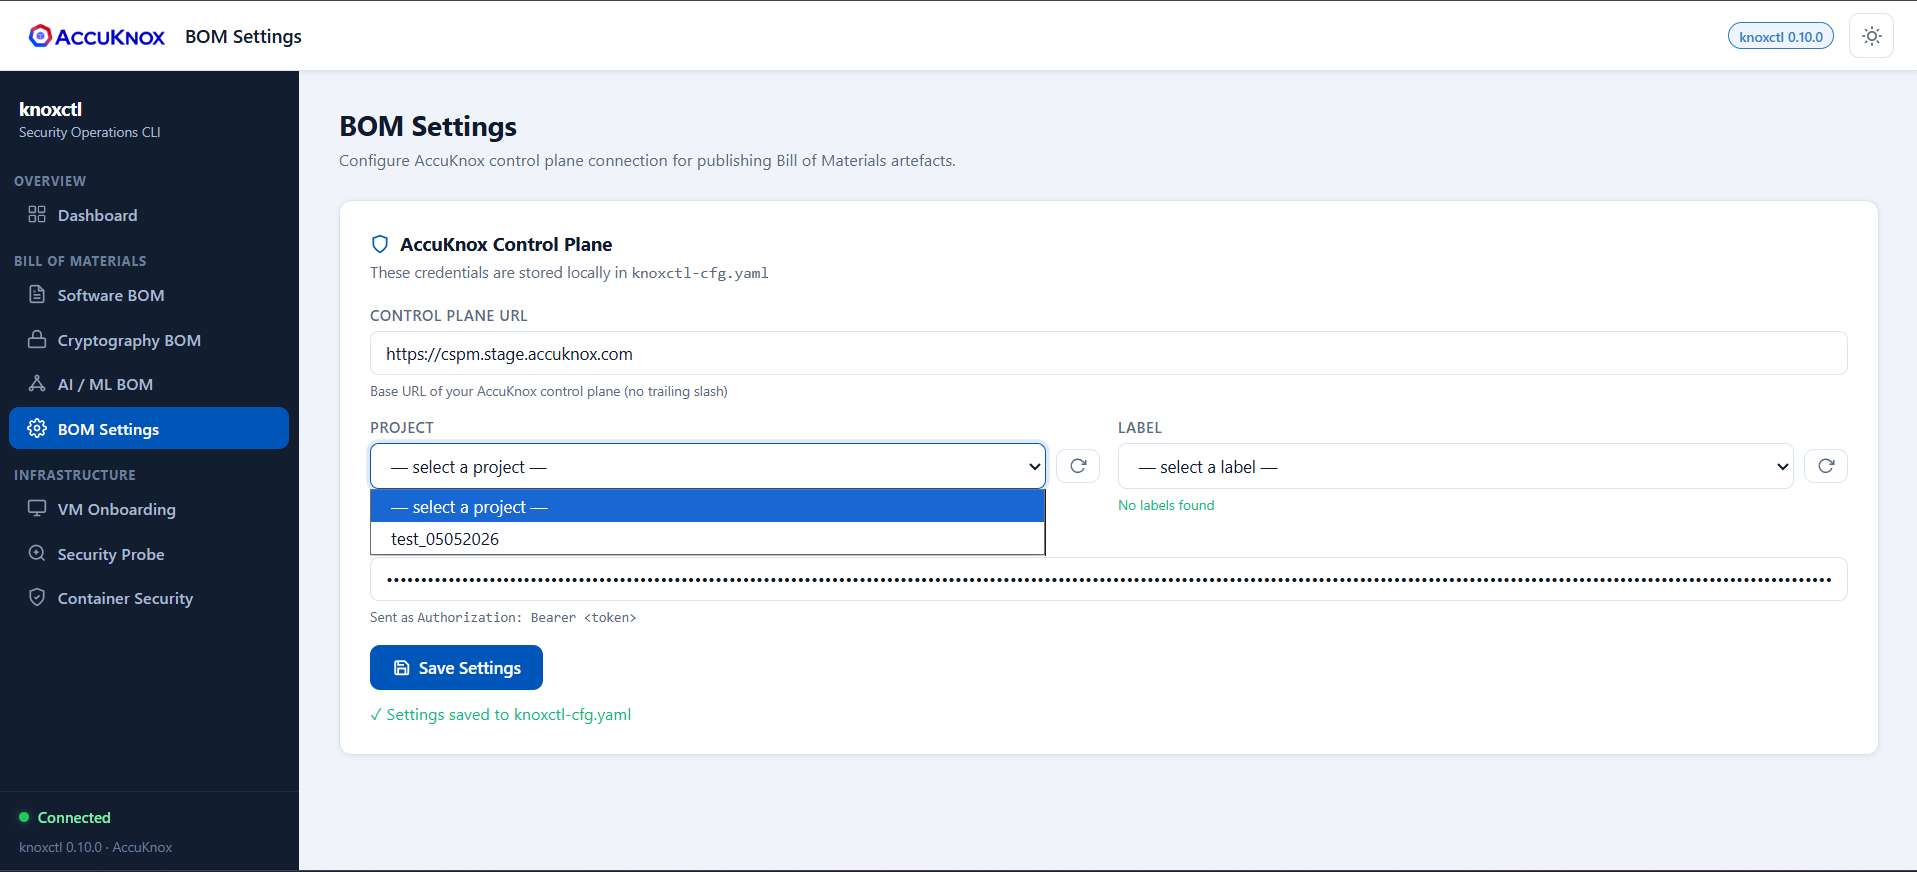Click the Save Settings button
Screen dimensions: 1917x872
[456, 667]
